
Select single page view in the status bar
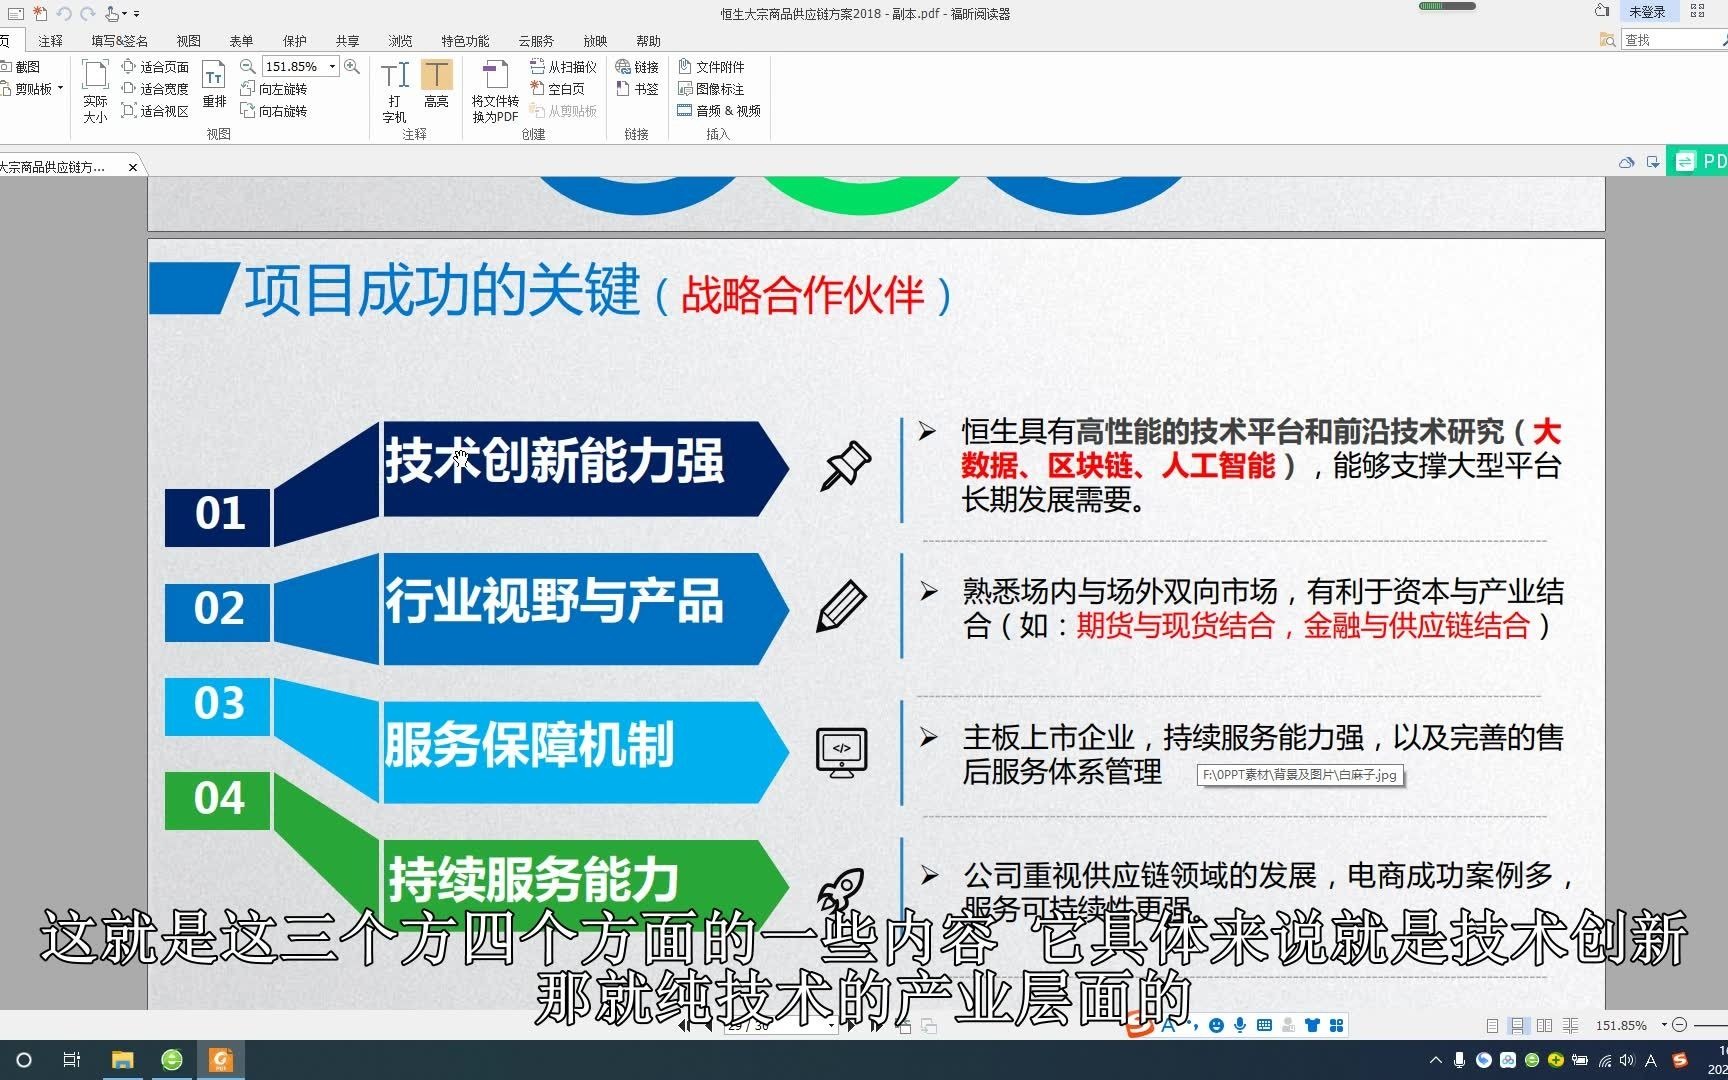click(x=1492, y=1025)
